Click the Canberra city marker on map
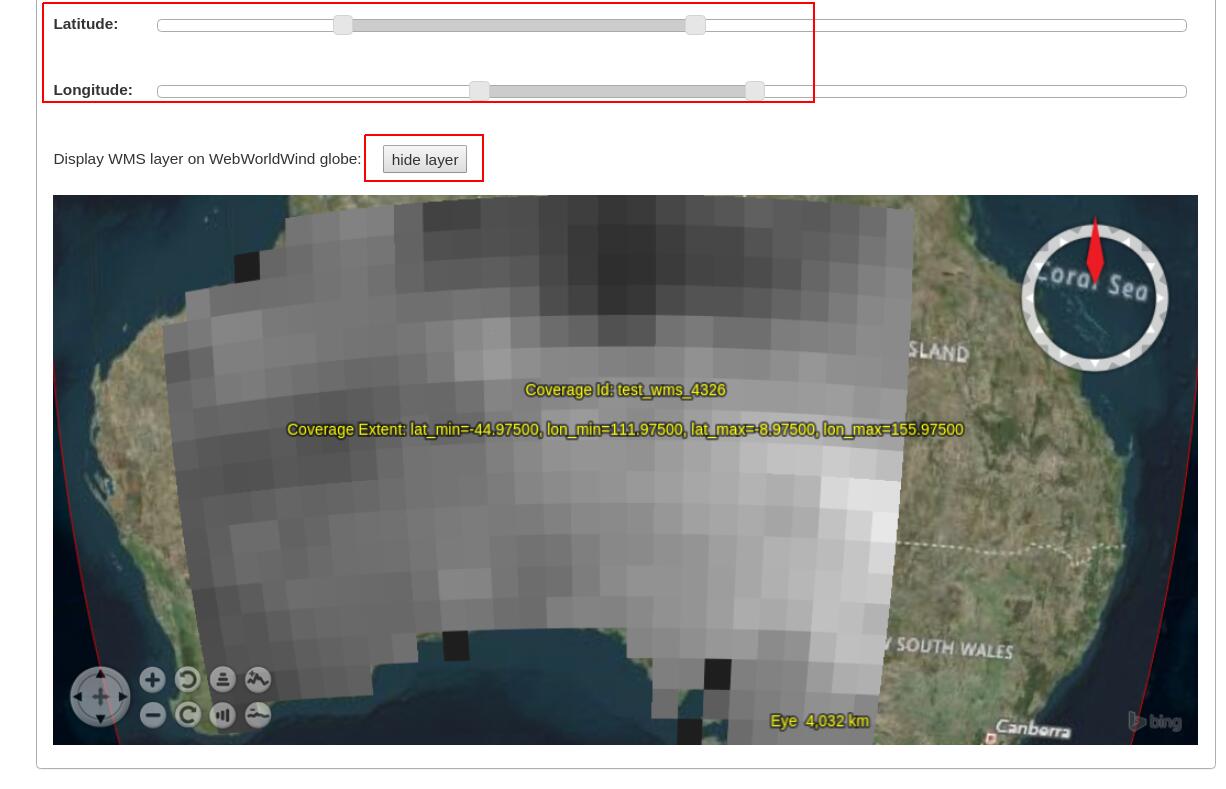 pyautogui.click(x=990, y=738)
